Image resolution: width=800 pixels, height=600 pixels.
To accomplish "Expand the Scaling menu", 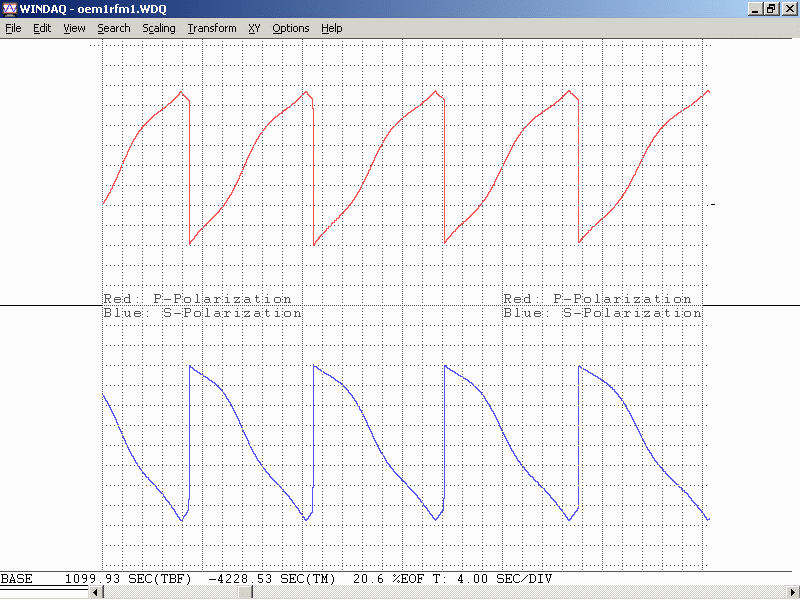I will pos(159,28).
